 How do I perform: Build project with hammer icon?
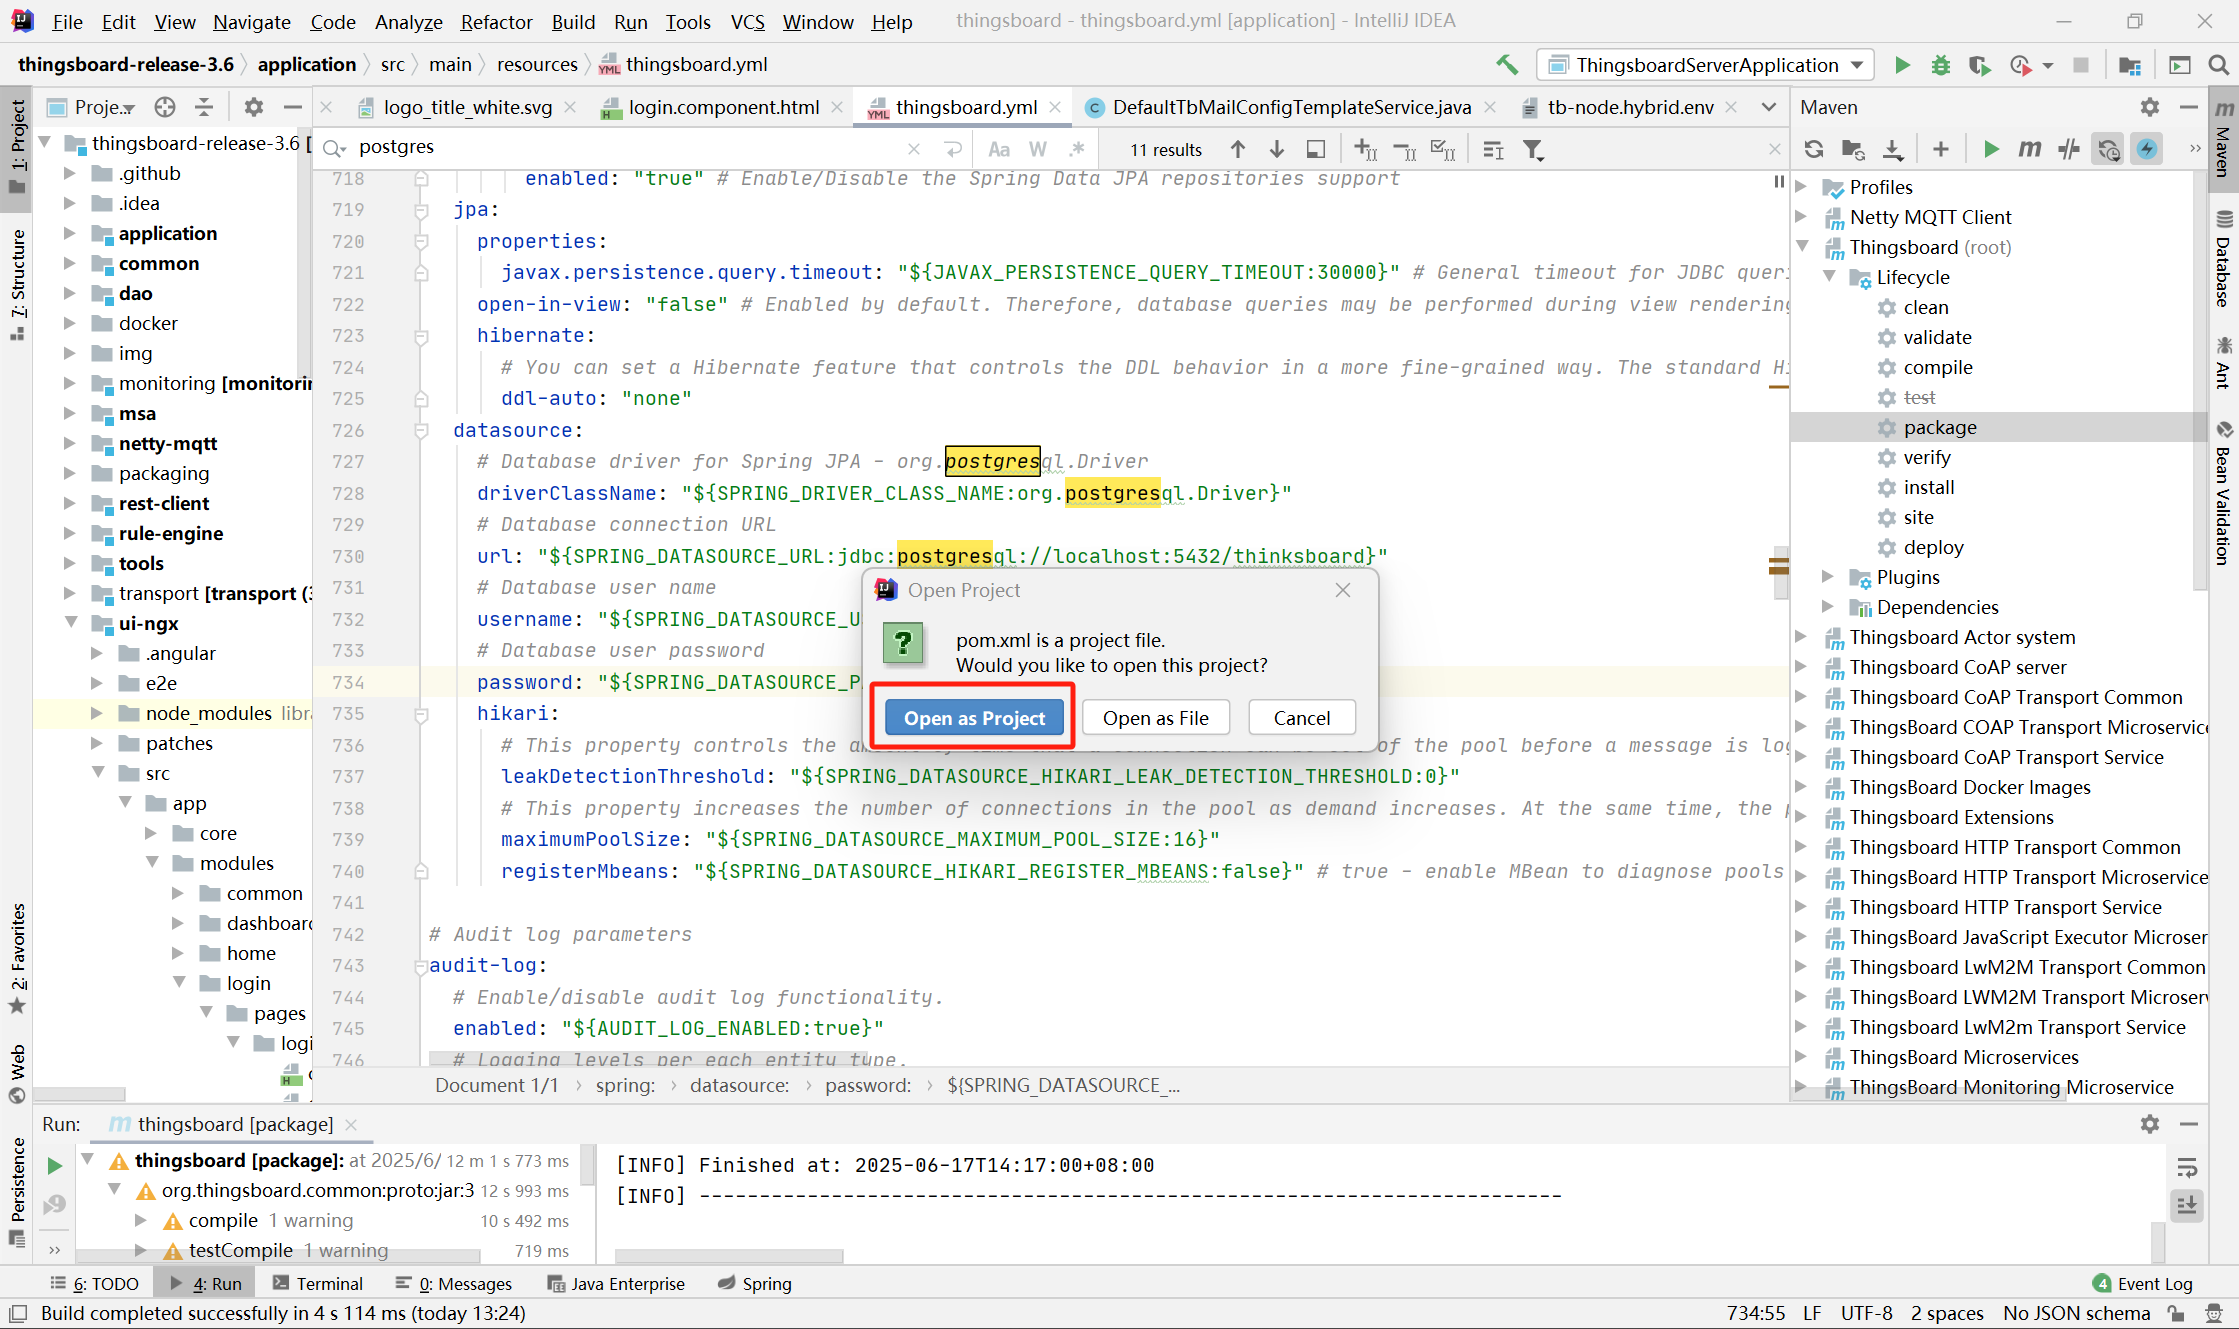point(1507,65)
